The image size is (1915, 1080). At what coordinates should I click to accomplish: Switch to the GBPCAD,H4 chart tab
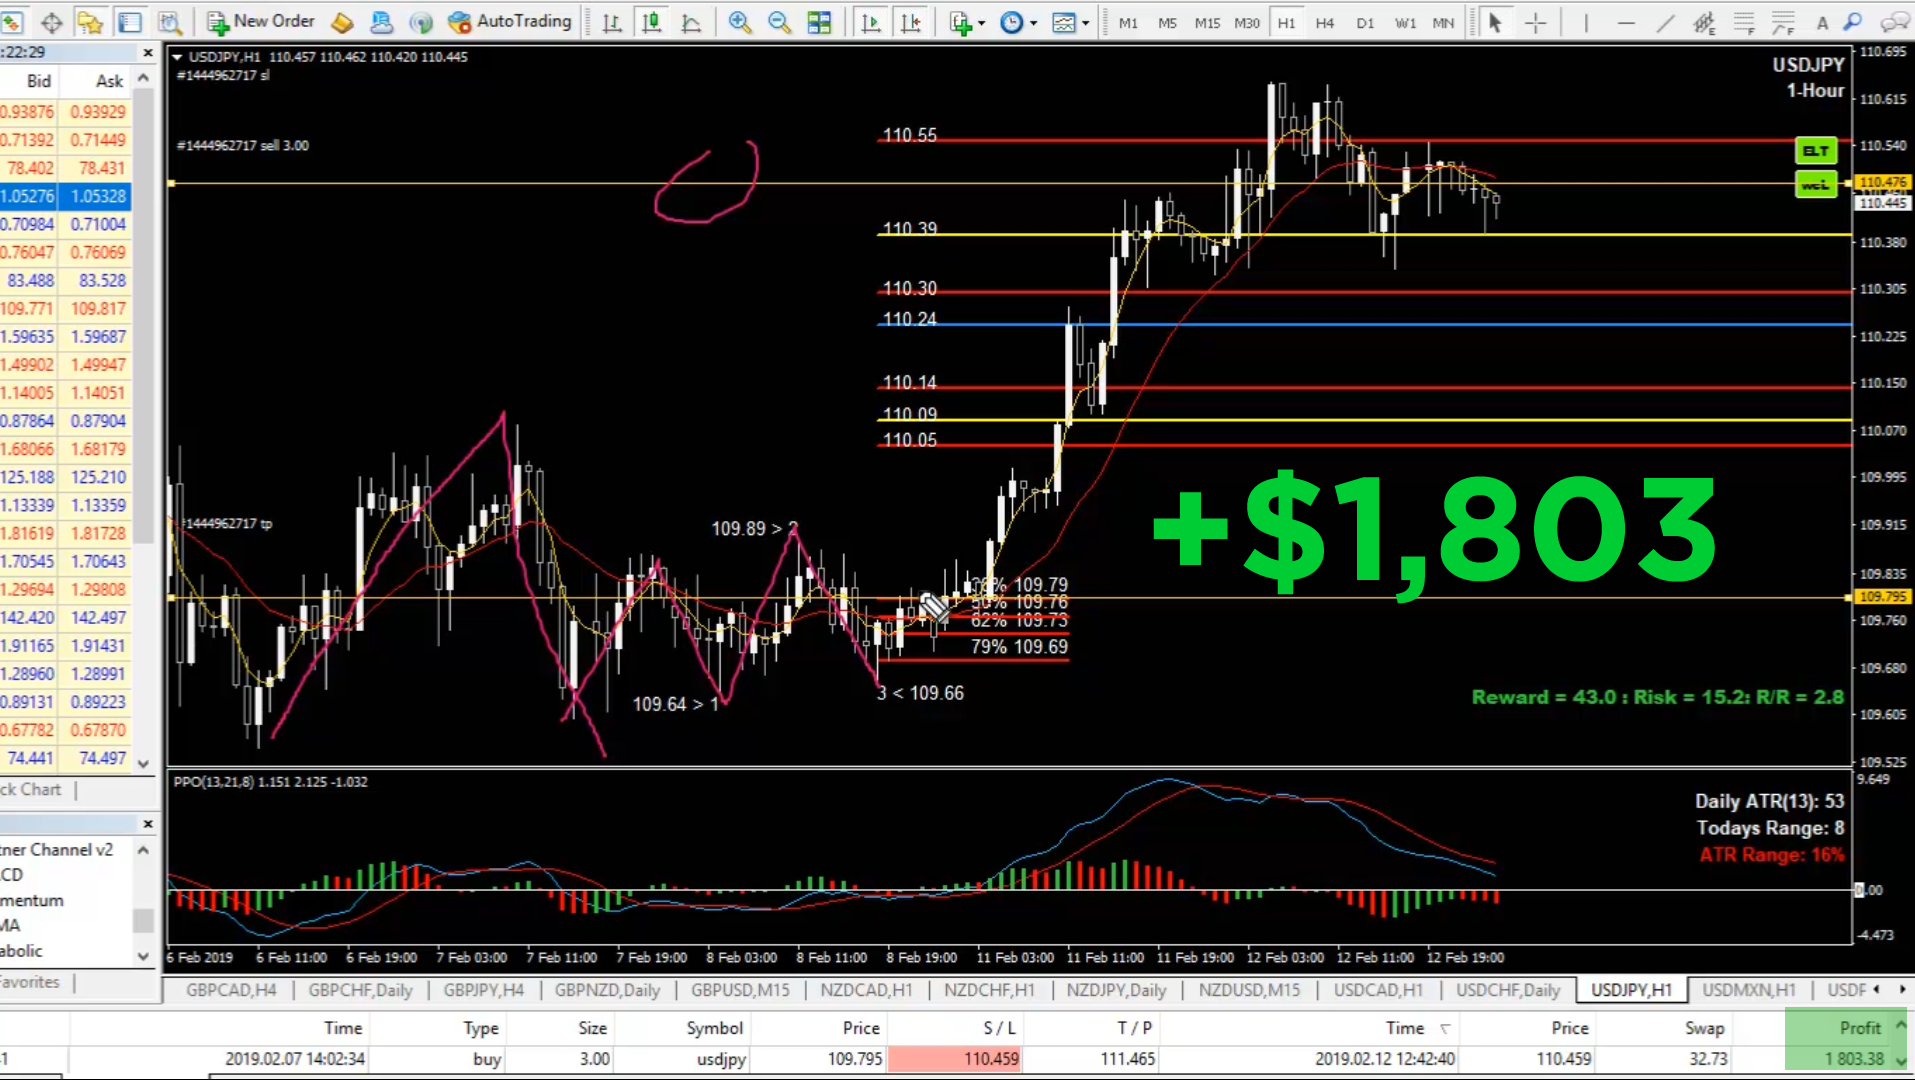pyautogui.click(x=231, y=990)
